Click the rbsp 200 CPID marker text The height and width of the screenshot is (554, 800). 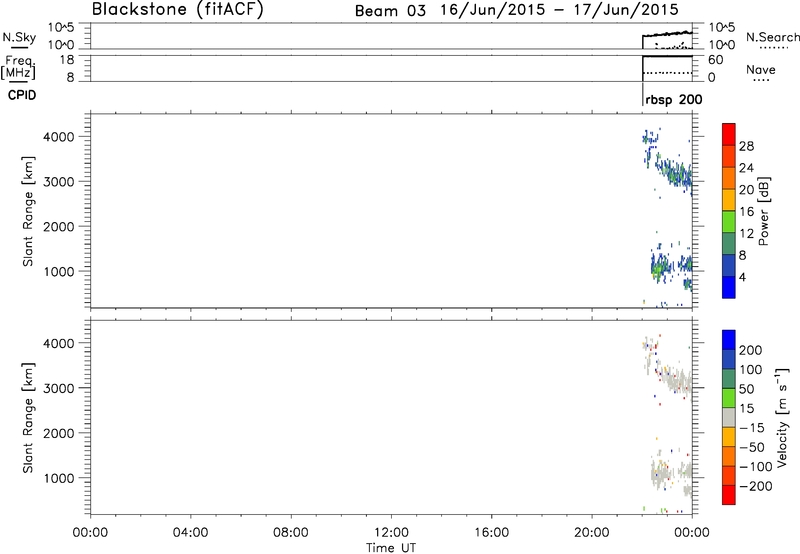click(673, 100)
